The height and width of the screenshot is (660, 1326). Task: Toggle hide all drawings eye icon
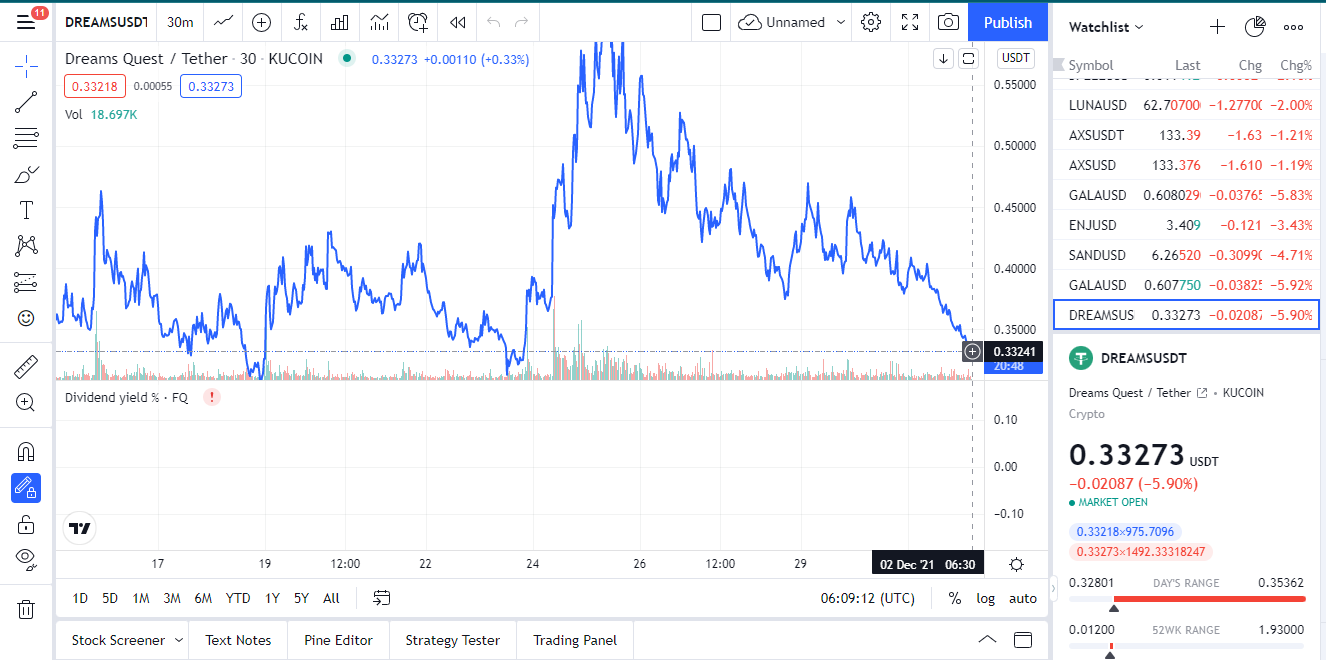(x=26, y=559)
